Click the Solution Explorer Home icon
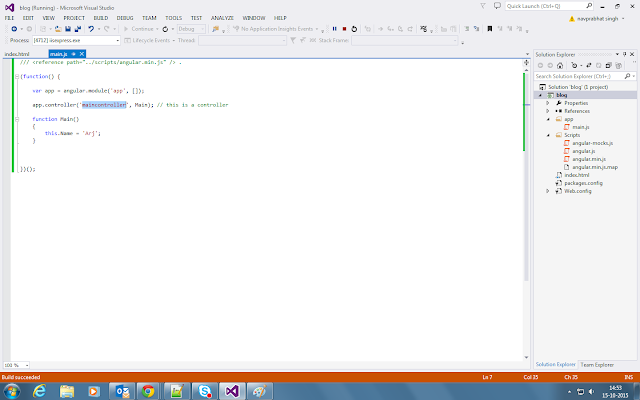The height and width of the screenshot is (400, 640). pos(560,65)
